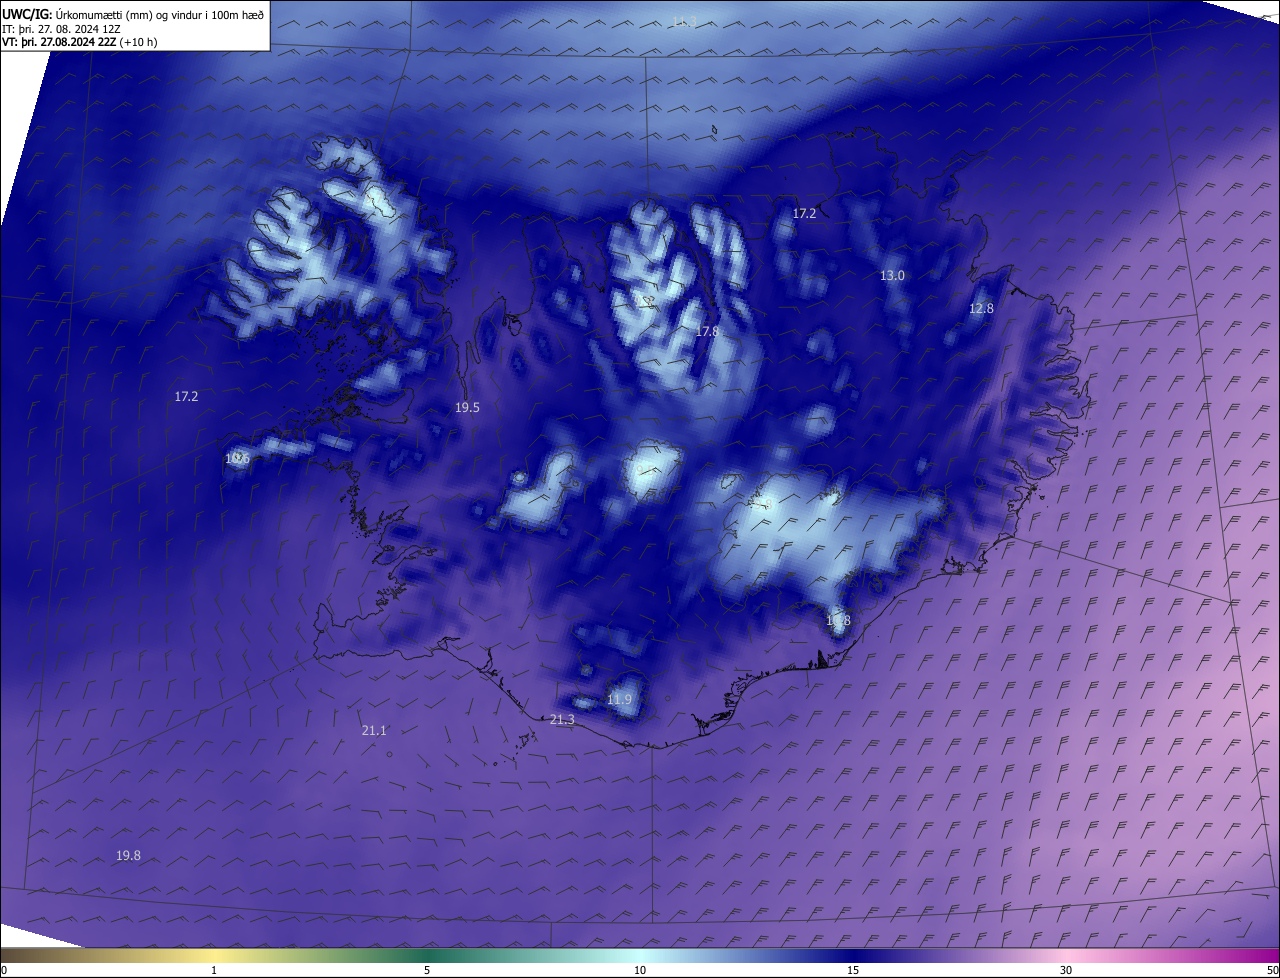The image size is (1280, 978).
Task: Click the 19.5 value on the map
Action: tap(467, 408)
